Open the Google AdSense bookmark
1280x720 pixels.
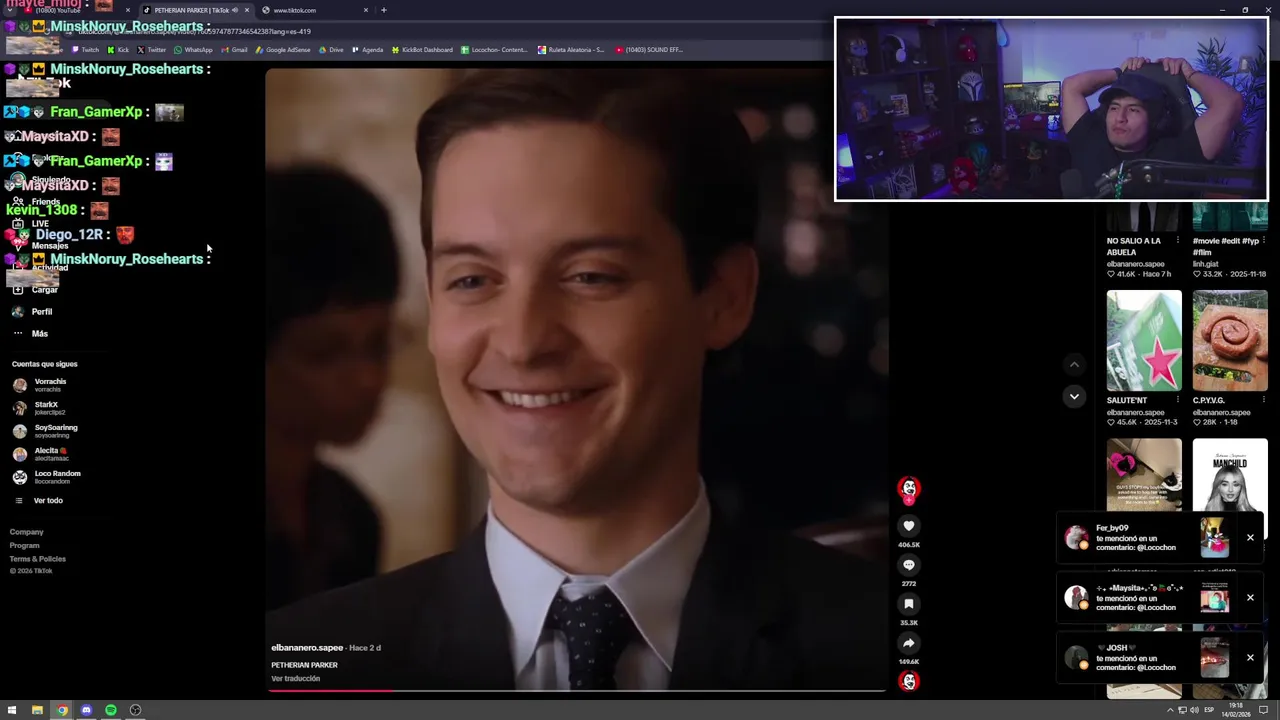283,50
